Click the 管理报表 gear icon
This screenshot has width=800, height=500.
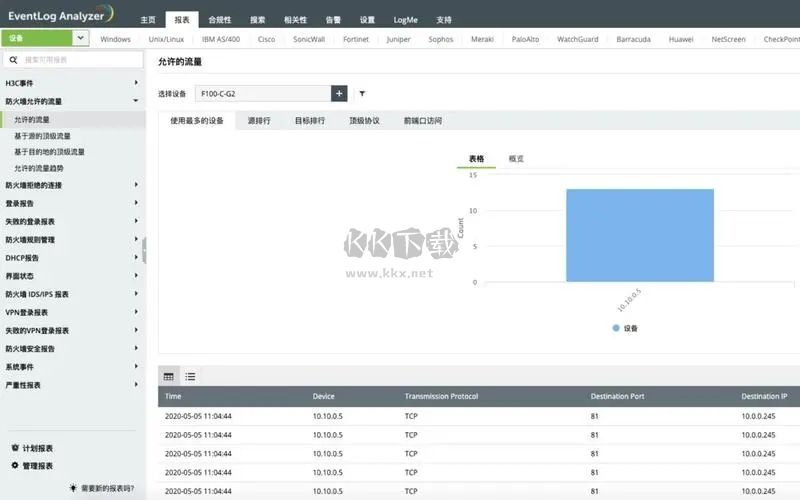click(15, 465)
